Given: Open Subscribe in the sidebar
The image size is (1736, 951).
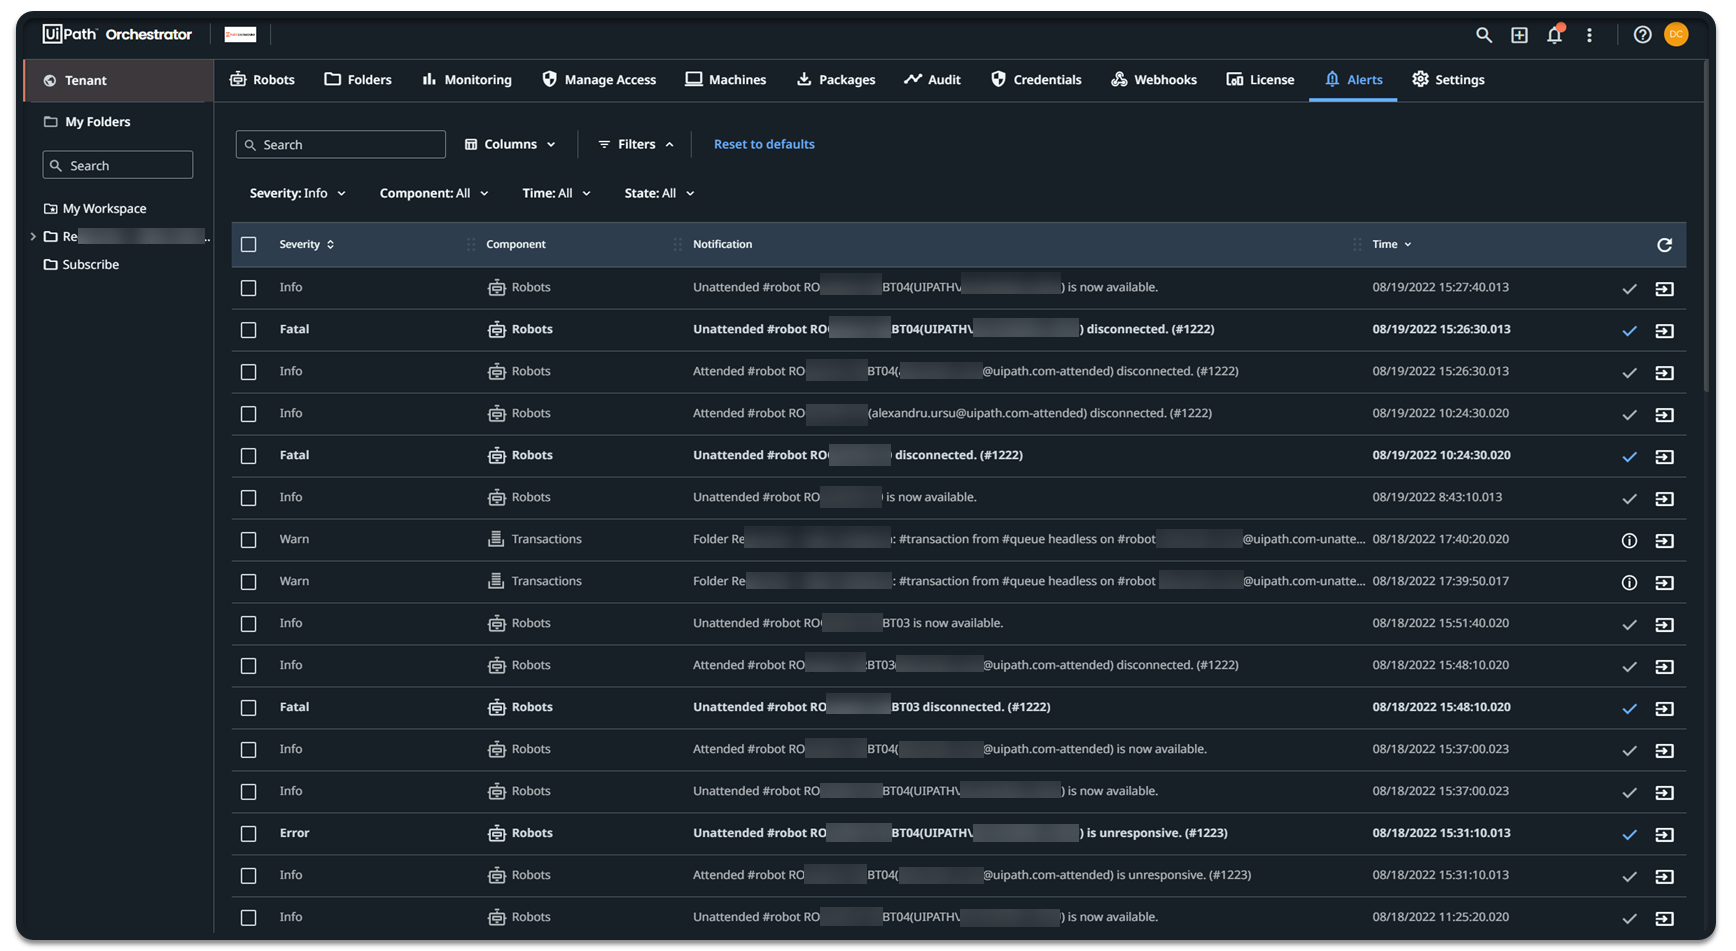Looking at the screenshot, I should (x=90, y=264).
